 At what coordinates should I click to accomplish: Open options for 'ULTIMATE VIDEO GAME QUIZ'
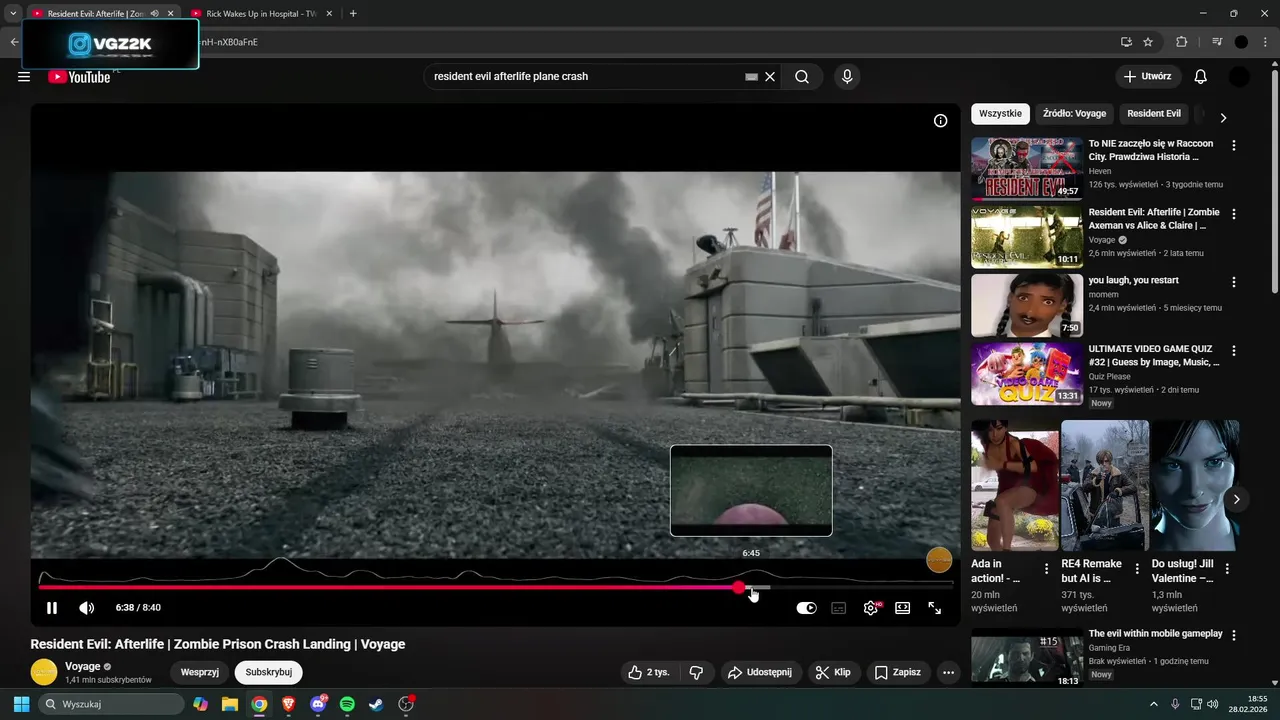pos(1234,351)
